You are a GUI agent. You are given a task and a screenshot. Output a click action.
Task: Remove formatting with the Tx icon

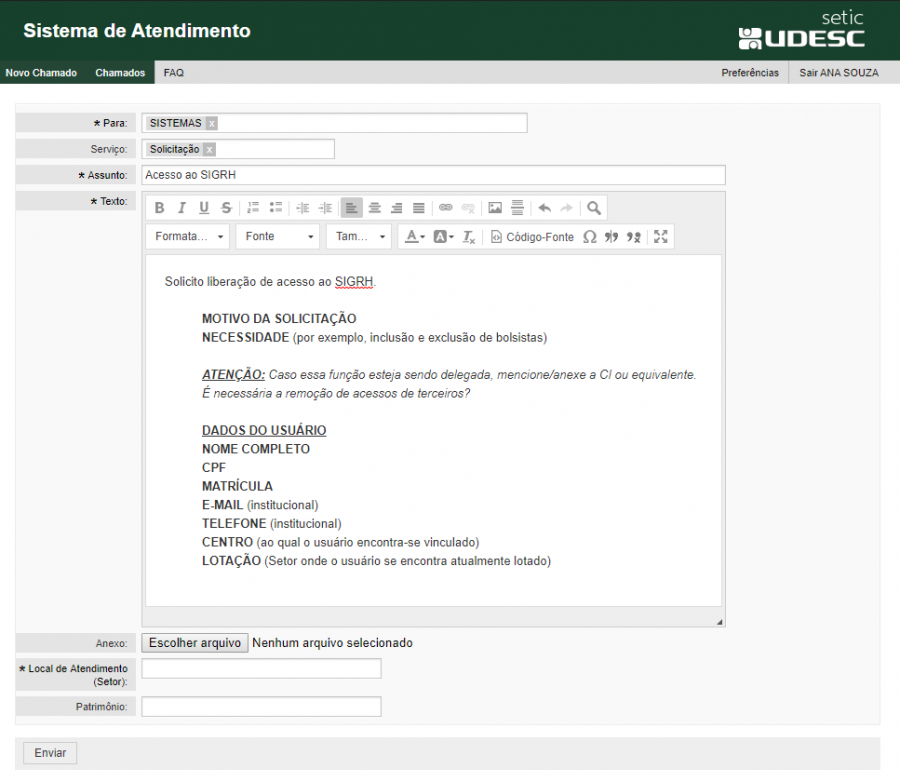point(468,237)
